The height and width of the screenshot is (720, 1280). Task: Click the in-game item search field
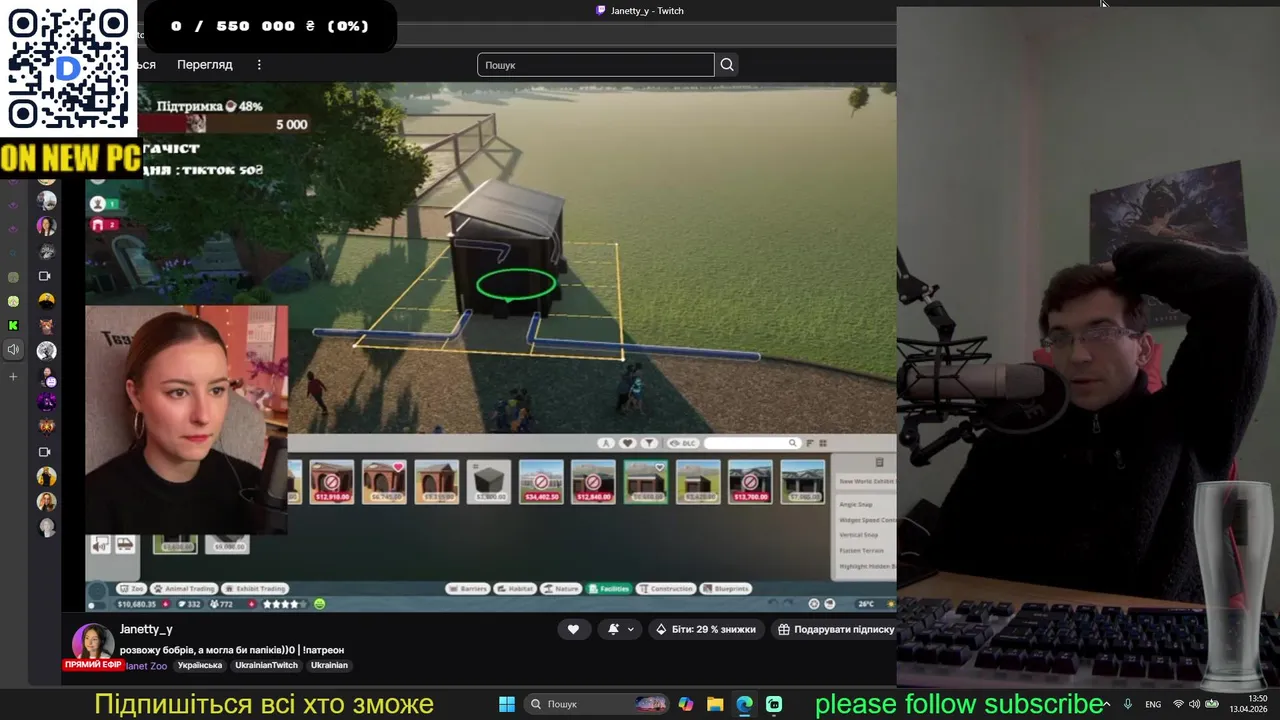coord(751,443)
